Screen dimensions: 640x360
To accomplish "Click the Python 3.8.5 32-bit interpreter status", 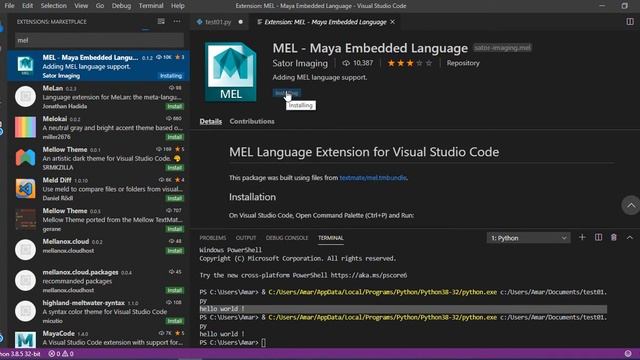I will click(20, 354).
